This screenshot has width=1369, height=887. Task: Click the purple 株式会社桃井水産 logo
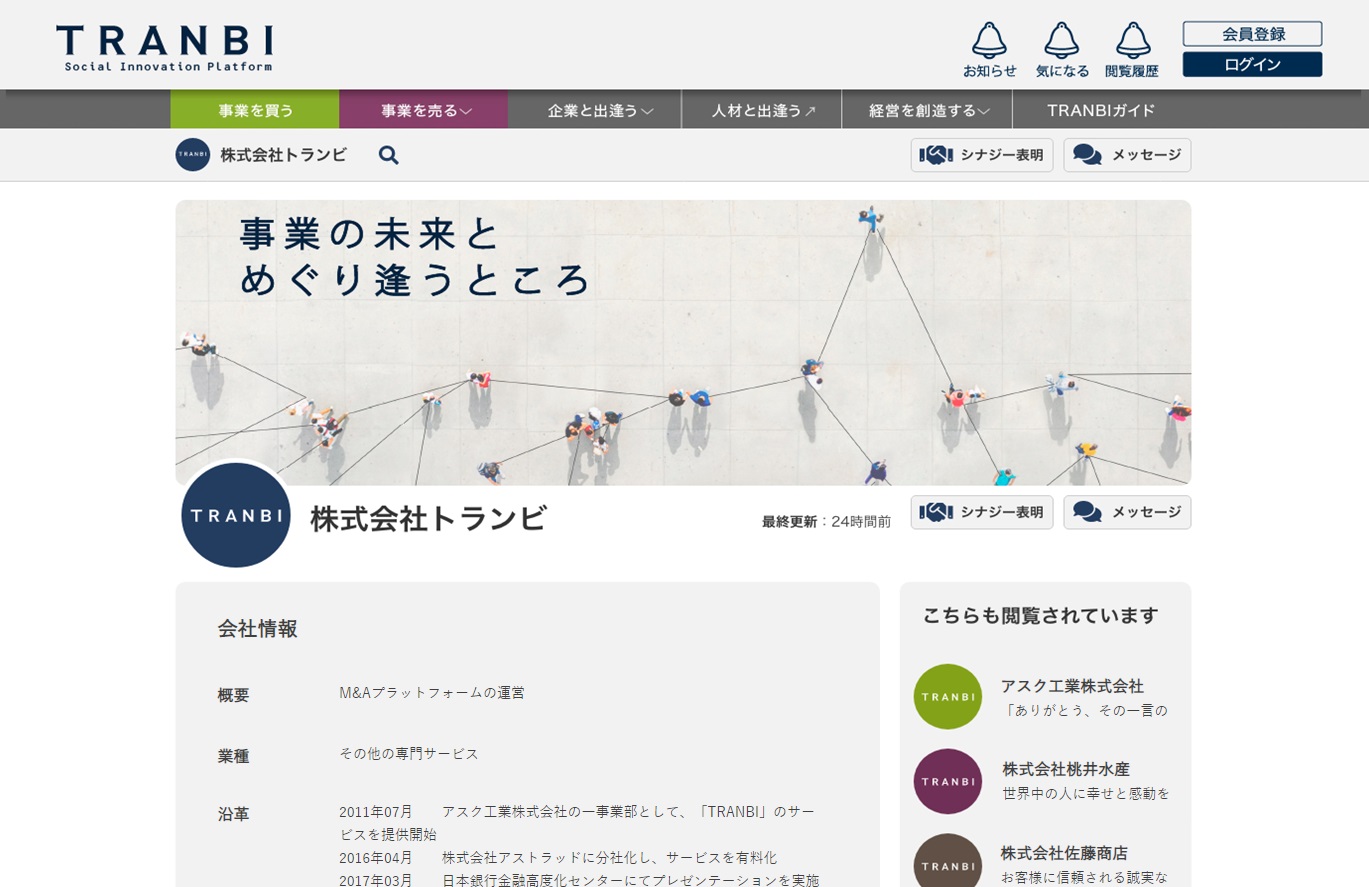[x=948, y=781]
